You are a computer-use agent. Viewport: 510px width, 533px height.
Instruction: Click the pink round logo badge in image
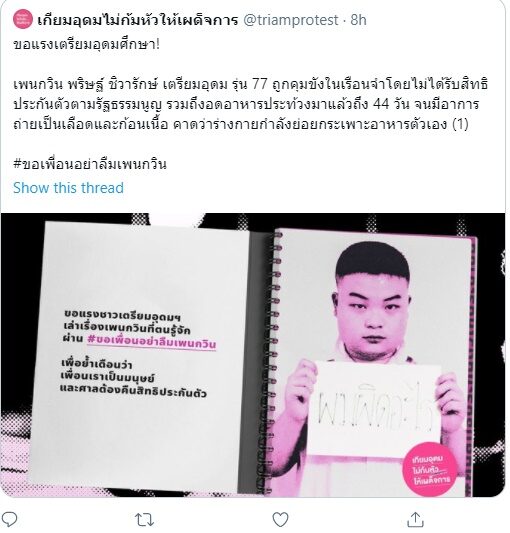pyautogui.click(x=430, y=469)
